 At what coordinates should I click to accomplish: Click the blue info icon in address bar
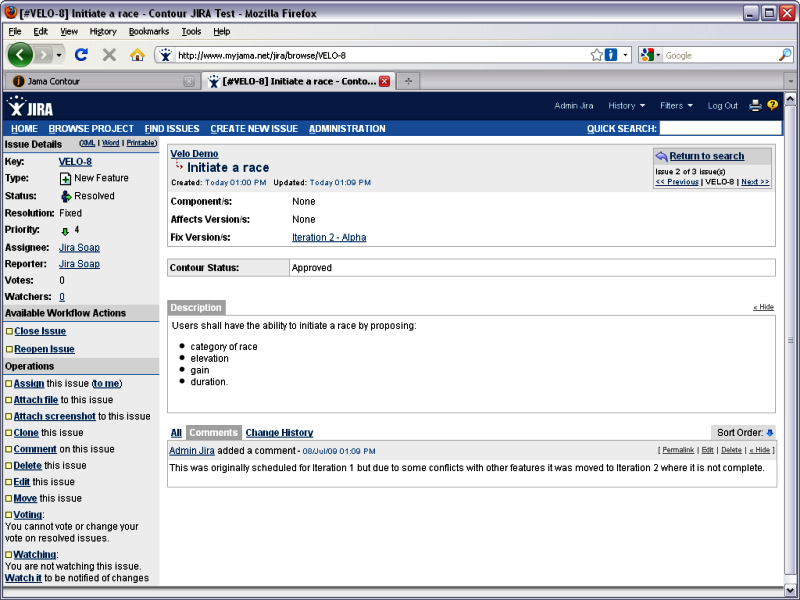pyautogui.click(x=611, y=55)
